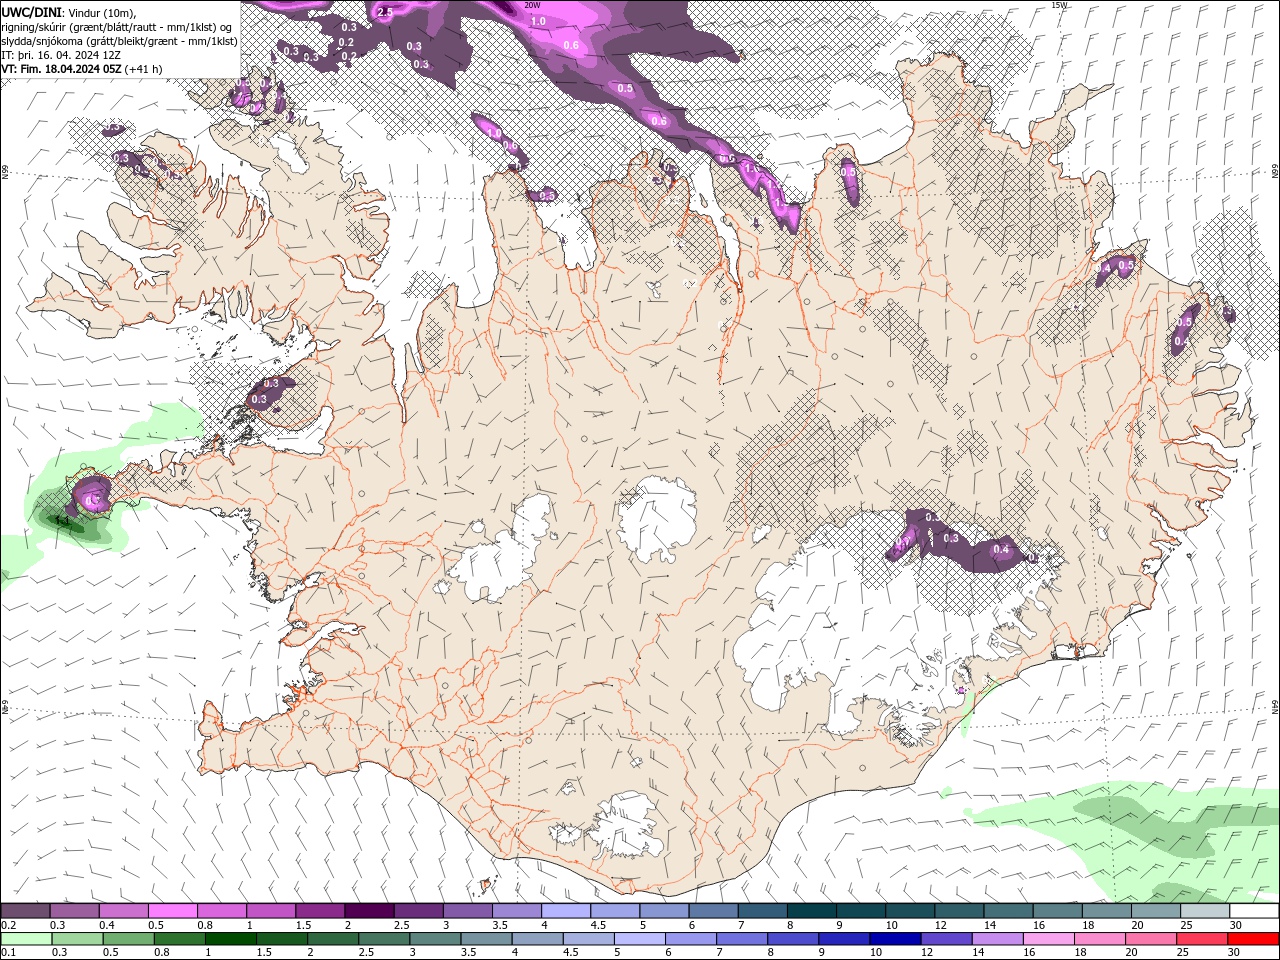Viewport: 1280px width, 960px height.
Task: Pick upper legend swatch between 2 and 2.5
Action: pyautogui.click(x=368, y=911)
